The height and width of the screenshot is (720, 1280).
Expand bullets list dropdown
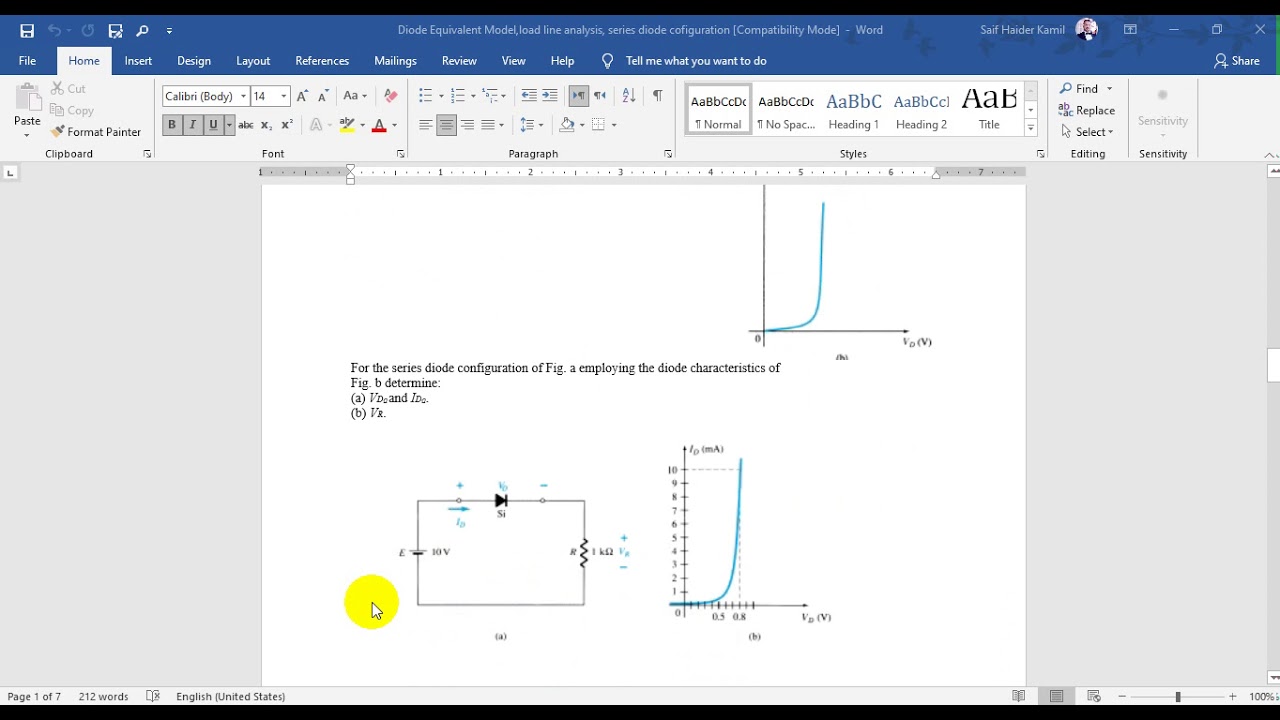tap(440, 96)
